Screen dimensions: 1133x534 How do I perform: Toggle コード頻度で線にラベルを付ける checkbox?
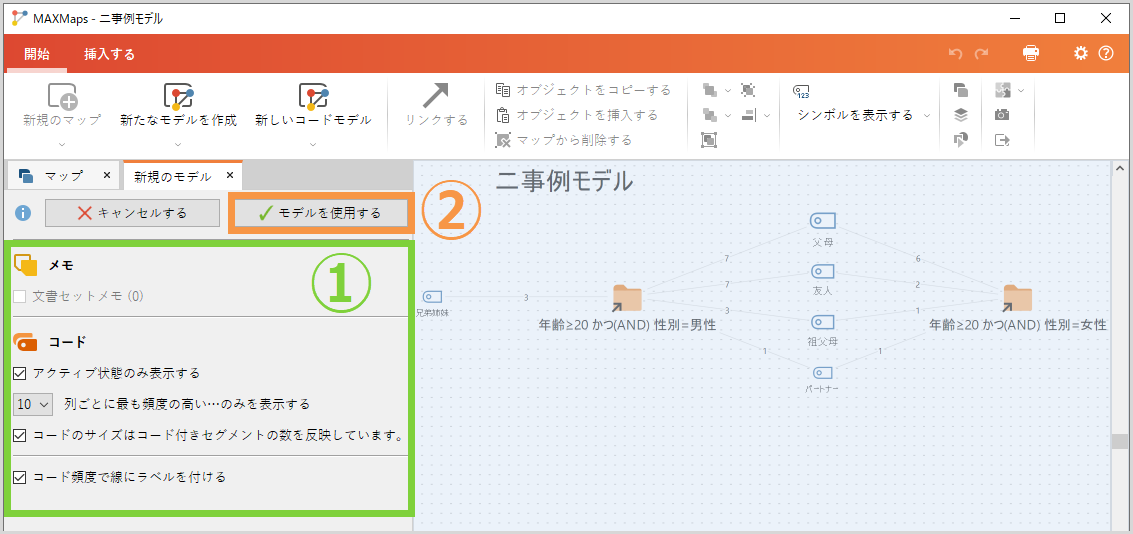(20, 477)
